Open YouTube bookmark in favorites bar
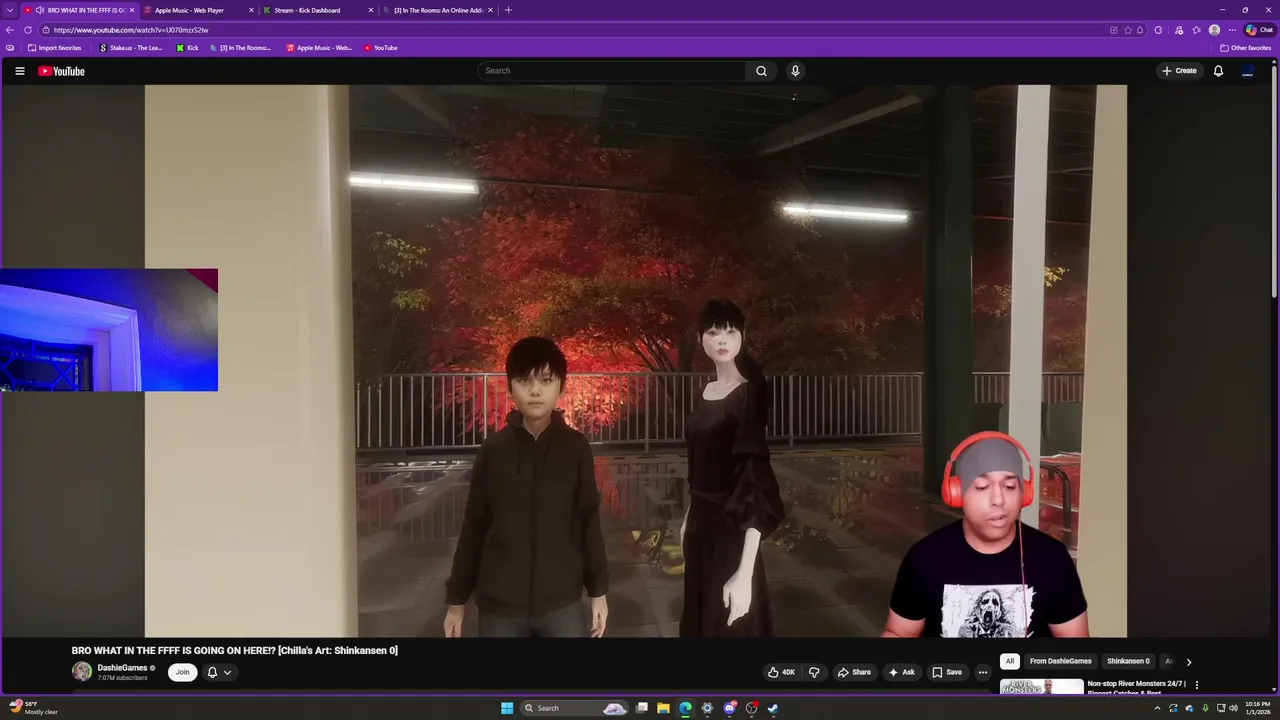 coord(381,48)
